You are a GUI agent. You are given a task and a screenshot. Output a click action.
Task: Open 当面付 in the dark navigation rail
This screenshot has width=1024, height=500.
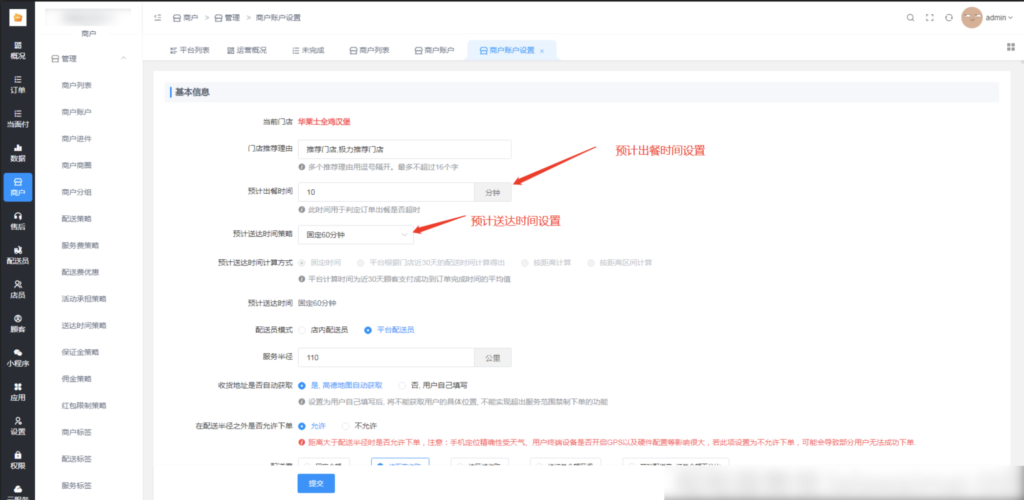(x=18, y=118)
